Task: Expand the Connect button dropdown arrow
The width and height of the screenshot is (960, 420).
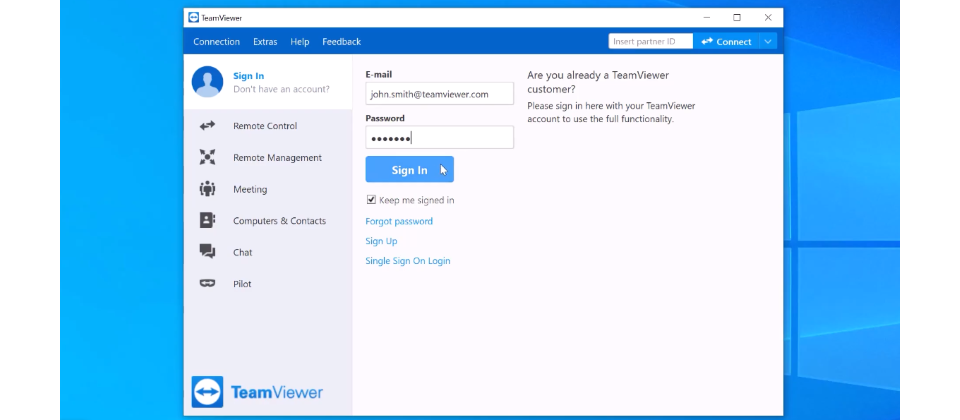Action: point(768,41)
